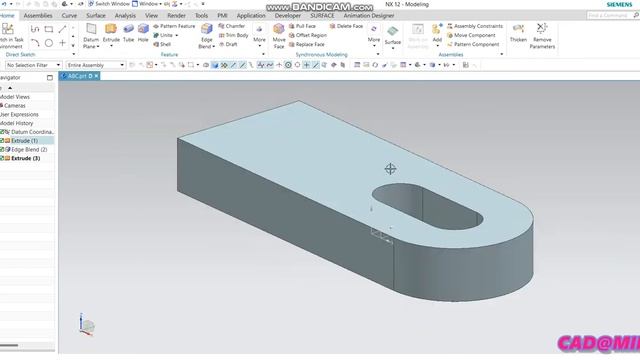Open the Animation Designer tab

(369, 16)
